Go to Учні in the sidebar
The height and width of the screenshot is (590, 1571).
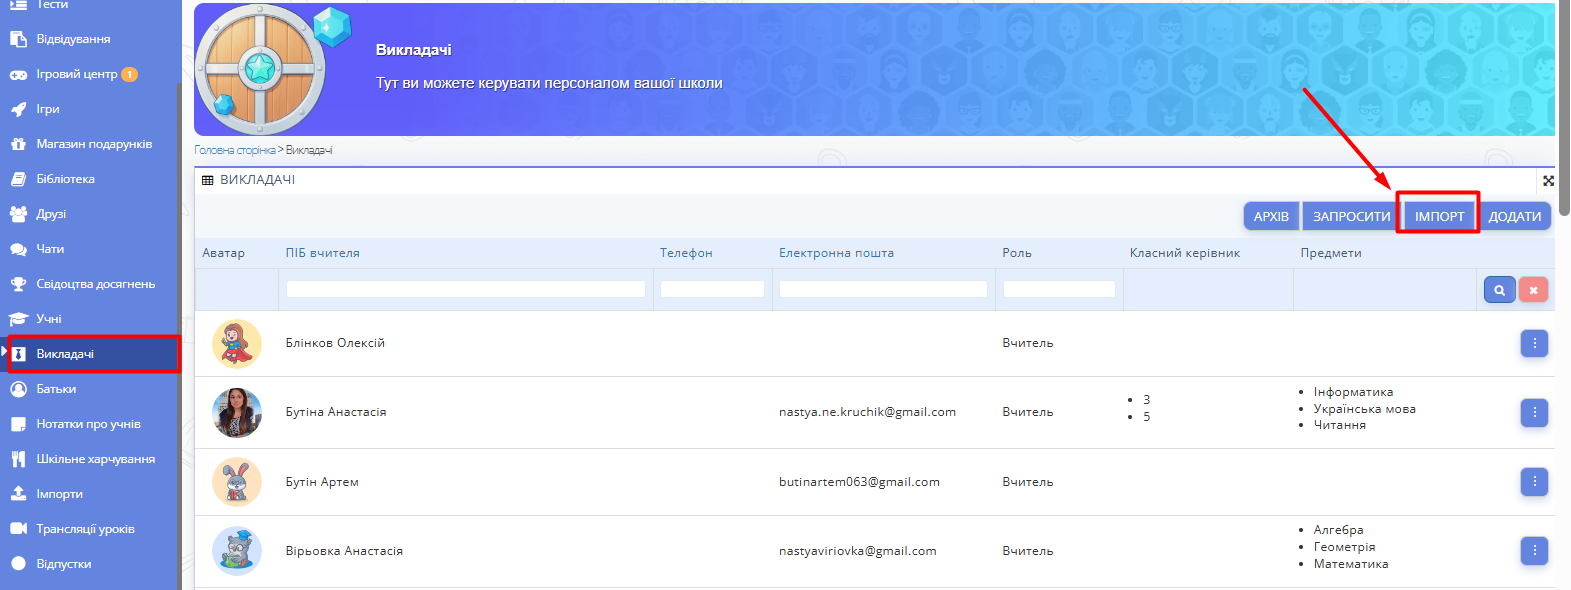point(48,319)
